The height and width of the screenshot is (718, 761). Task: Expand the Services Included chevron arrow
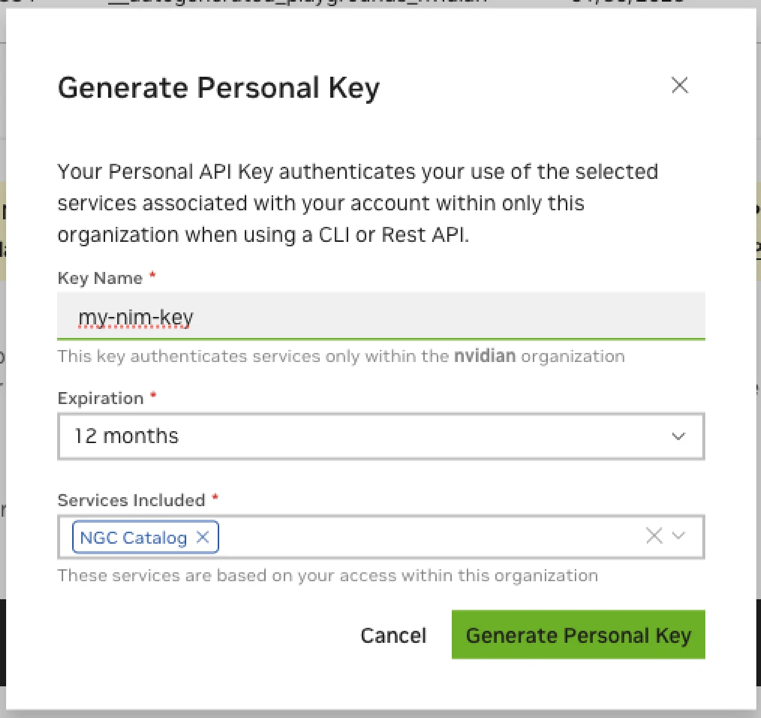[678, 536]
